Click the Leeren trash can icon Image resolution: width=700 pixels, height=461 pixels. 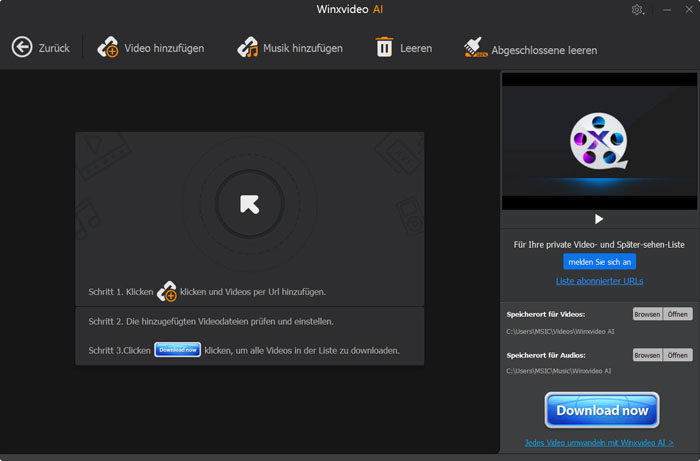point(384,47)
